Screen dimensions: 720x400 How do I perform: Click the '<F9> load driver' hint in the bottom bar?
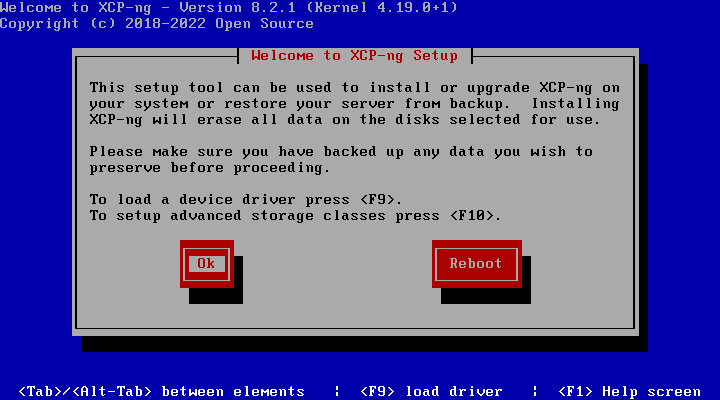pyautogui.click(x=431, y=392)
